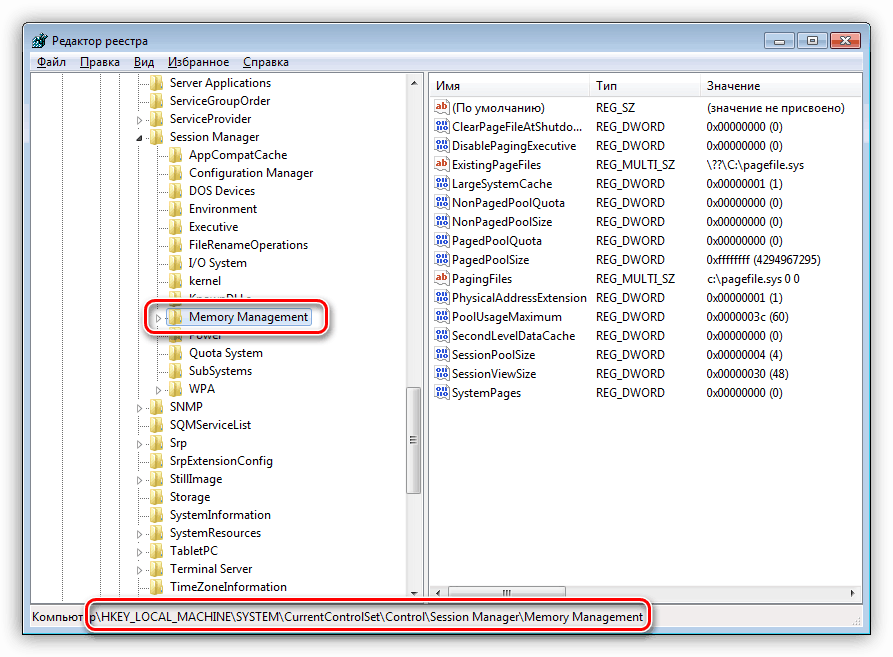Click the Environment folder icon
This screenshot has height=657, width=893.
pos(175,209)
